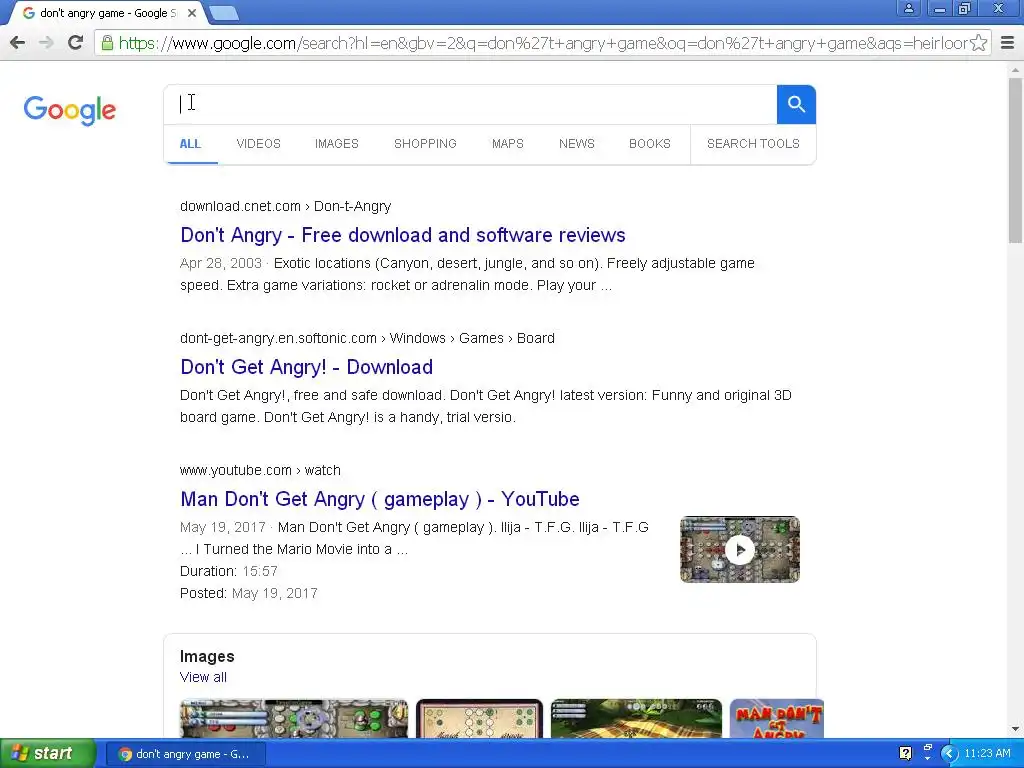Open Man Don't Get Angry YouTube link
Image resolution: width=1024 pixels, height=768 pixels.
[379, 499]
